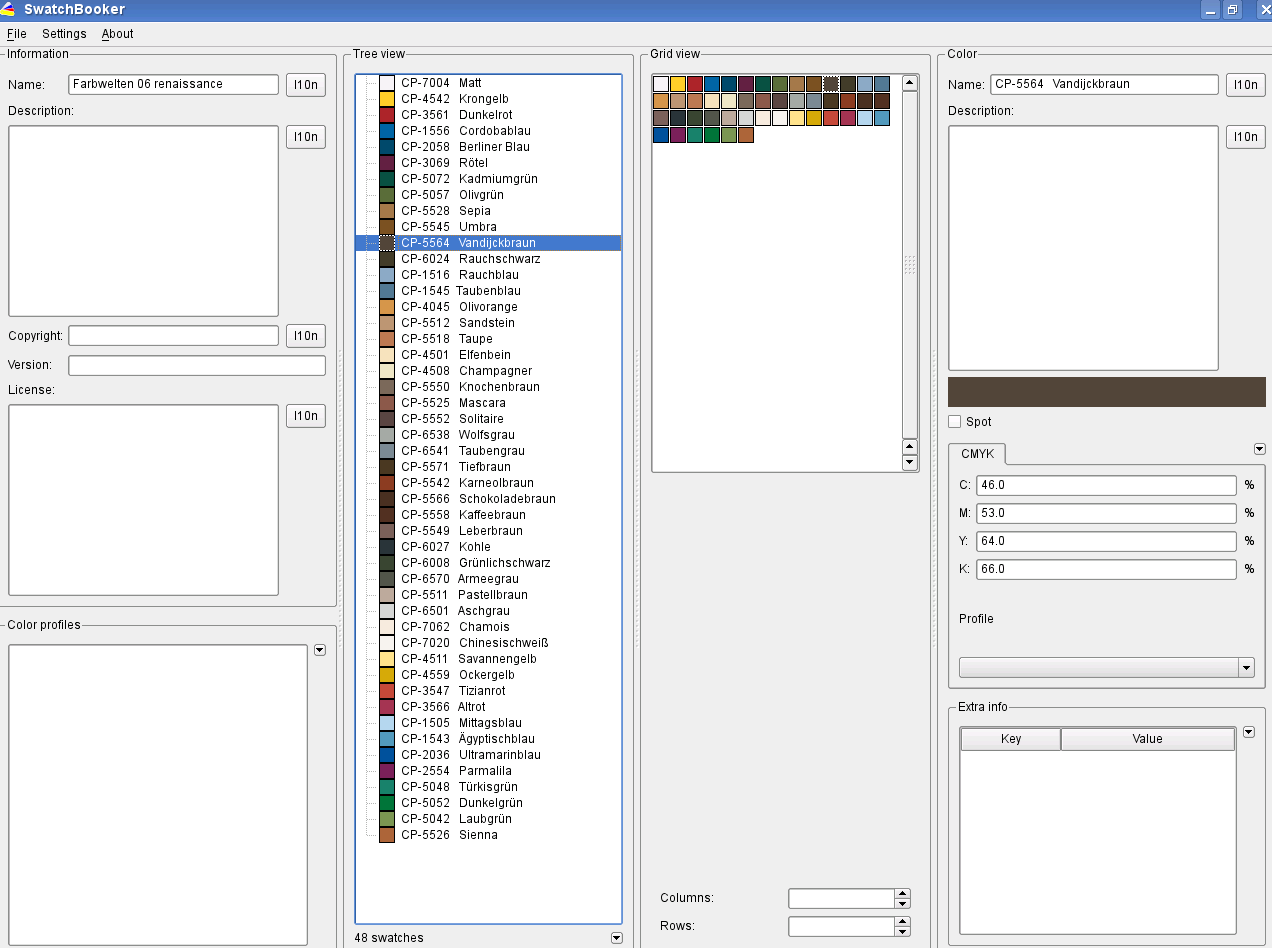Viewport: 1272px width, 948px height.
Task: Click the Parmalila purple swatch icon in tree
Action: coord(387,771)
